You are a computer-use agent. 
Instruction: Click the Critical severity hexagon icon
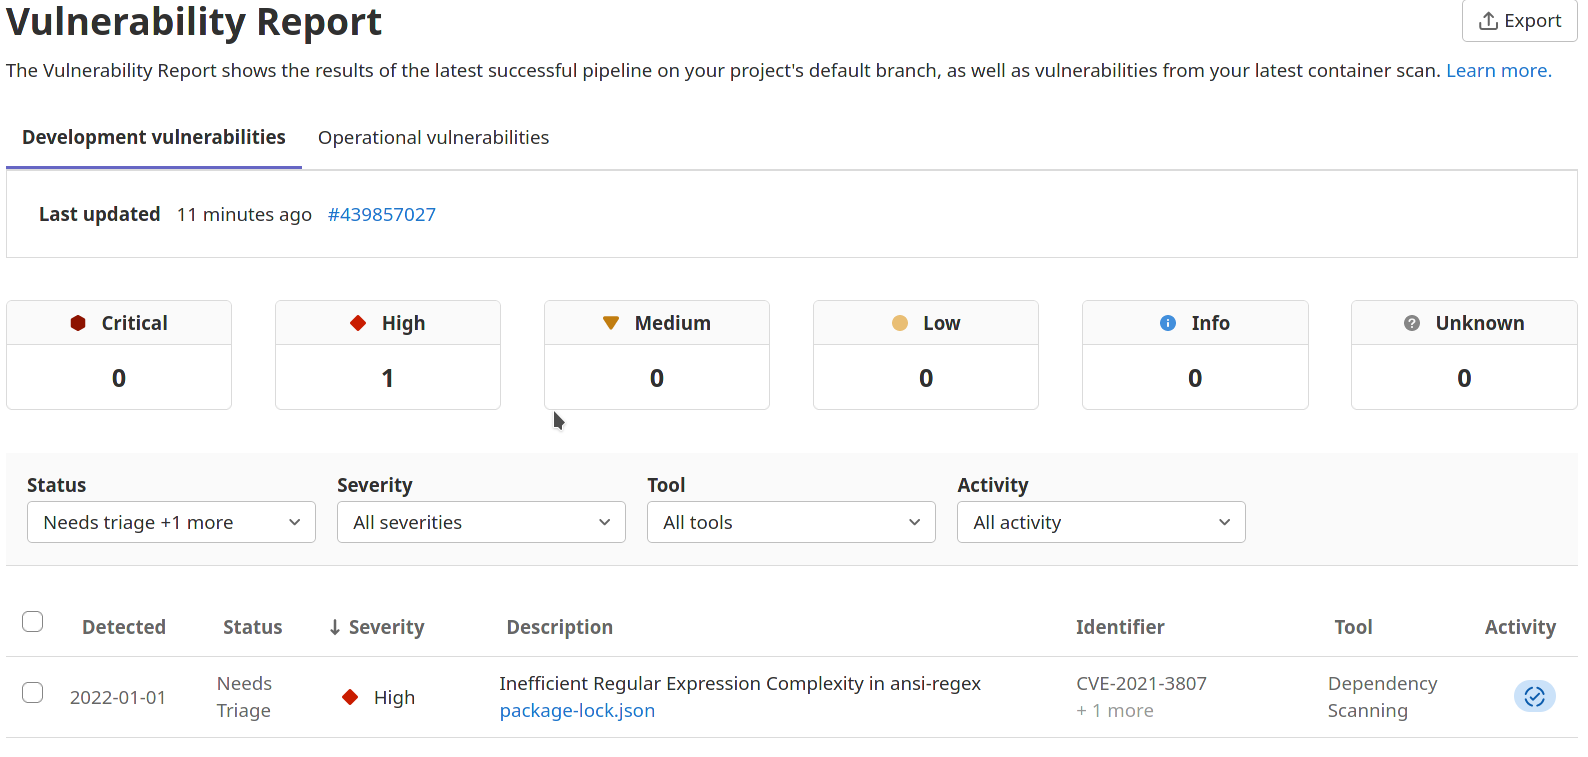click(78, 323)
